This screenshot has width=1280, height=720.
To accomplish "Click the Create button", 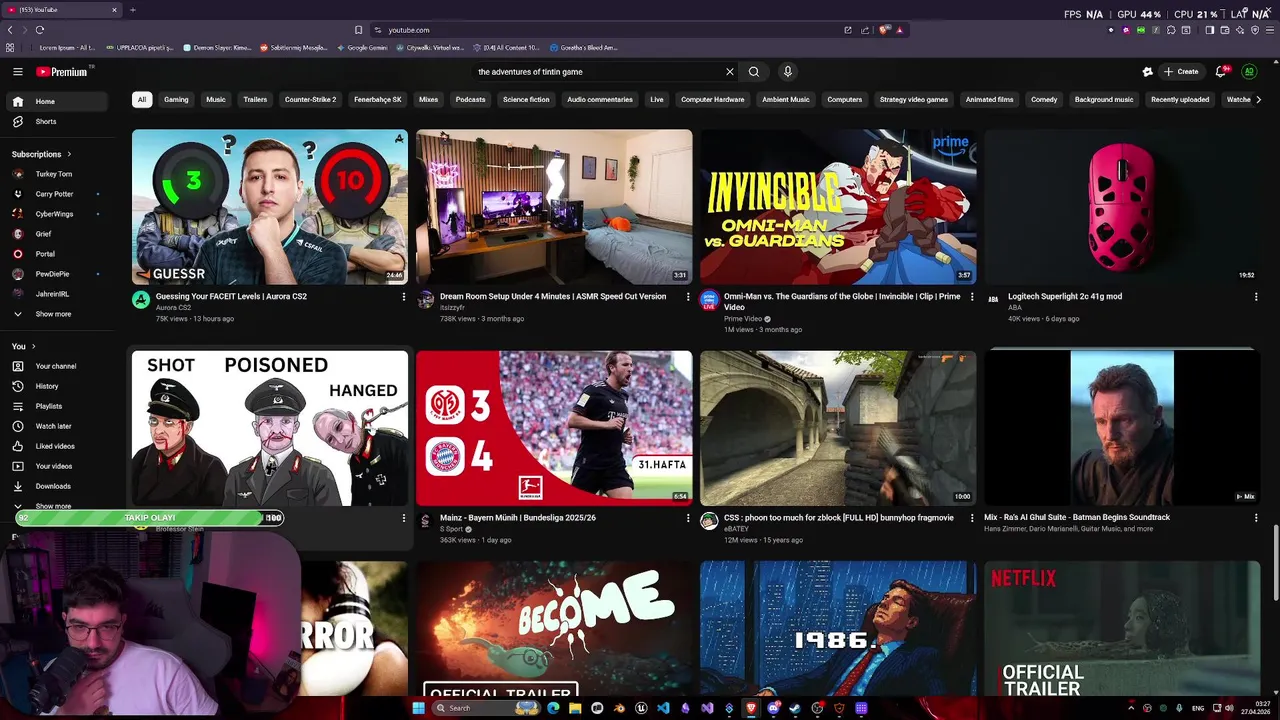I will [x=1181, y=72].
